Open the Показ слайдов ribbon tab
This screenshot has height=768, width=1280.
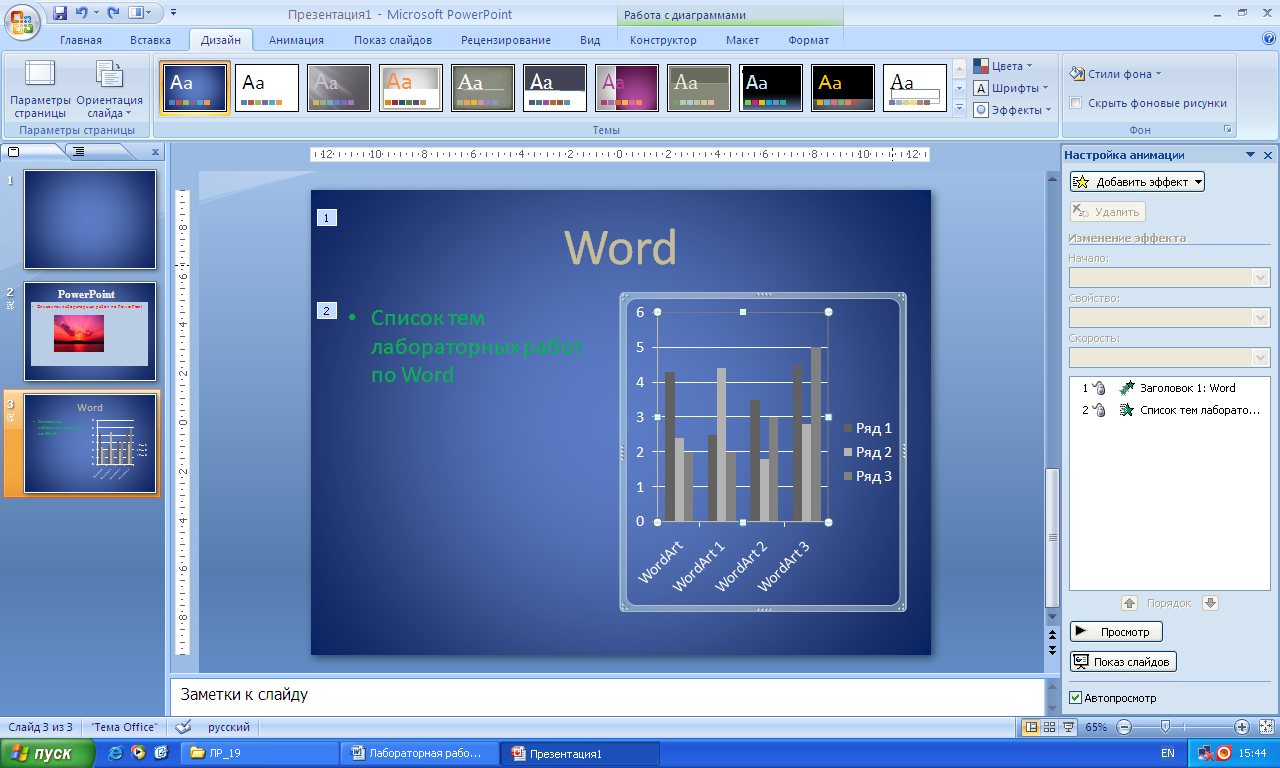393,40
